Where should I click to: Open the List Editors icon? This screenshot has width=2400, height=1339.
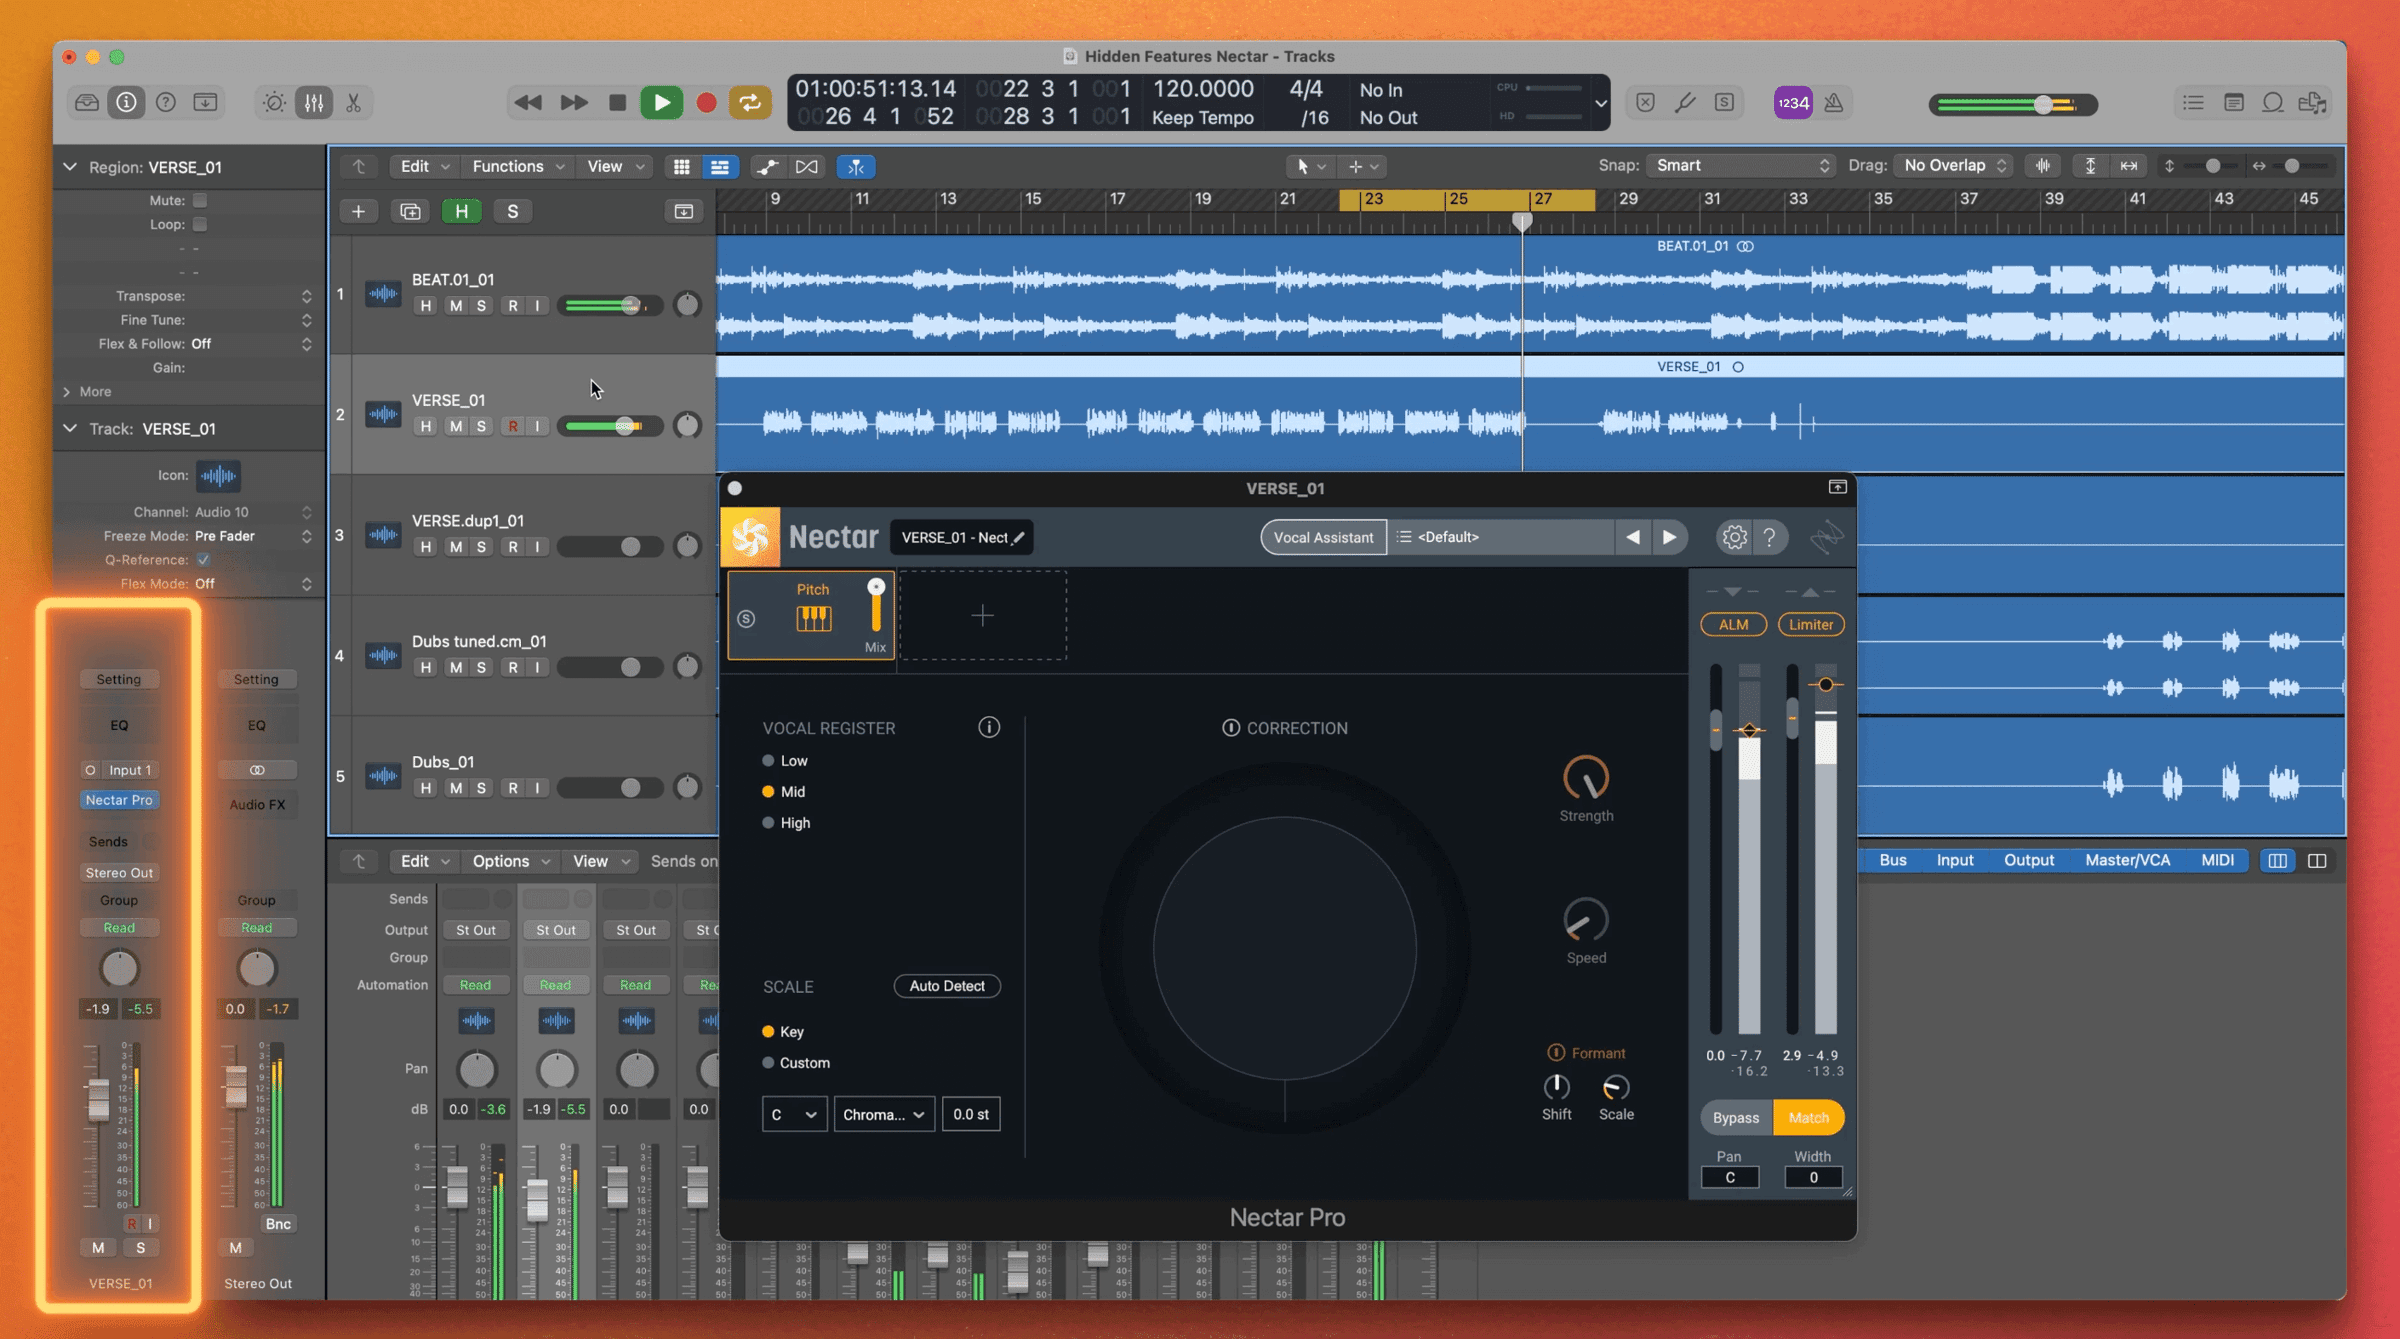tap(2193, 102)
